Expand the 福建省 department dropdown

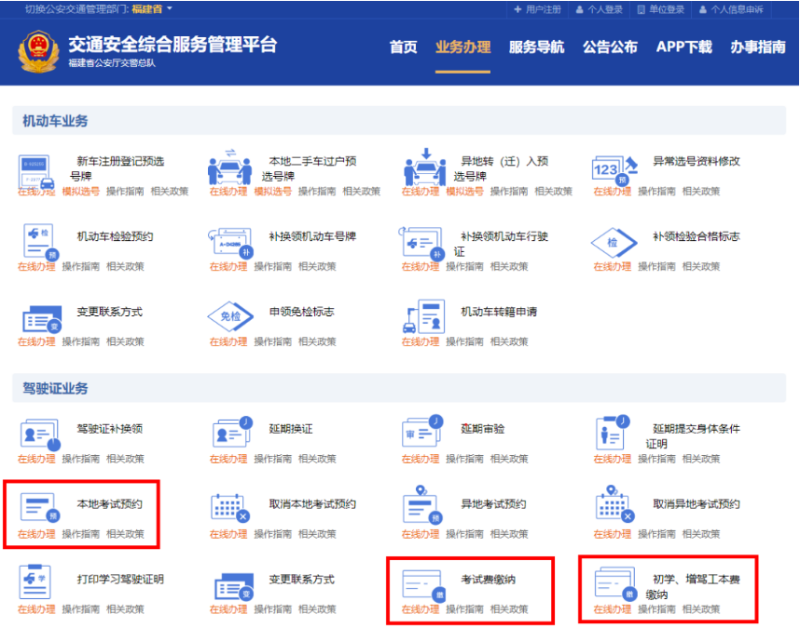coord(152,8)
